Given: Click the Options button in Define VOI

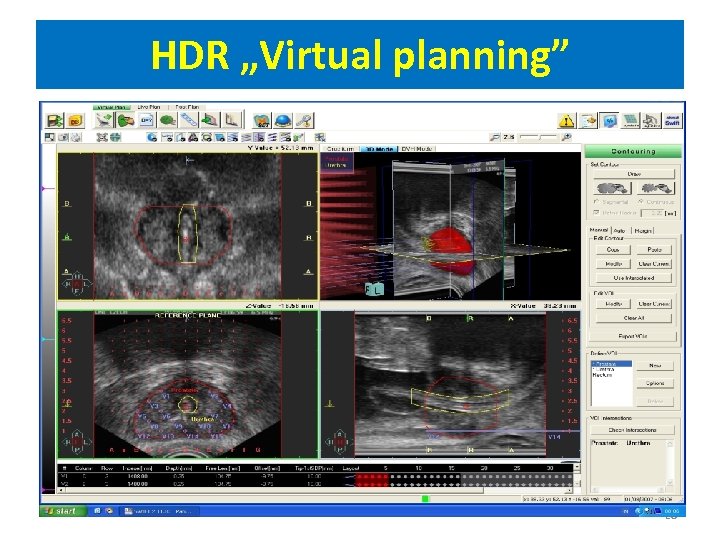Looking at the screenshot, I should [x=655, y=383].
